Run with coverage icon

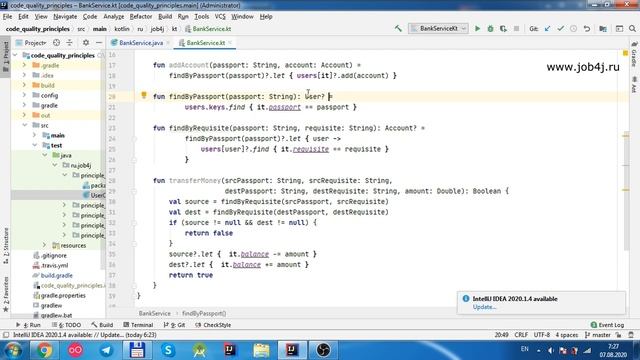pyautogui.click(x=503, y=29)
